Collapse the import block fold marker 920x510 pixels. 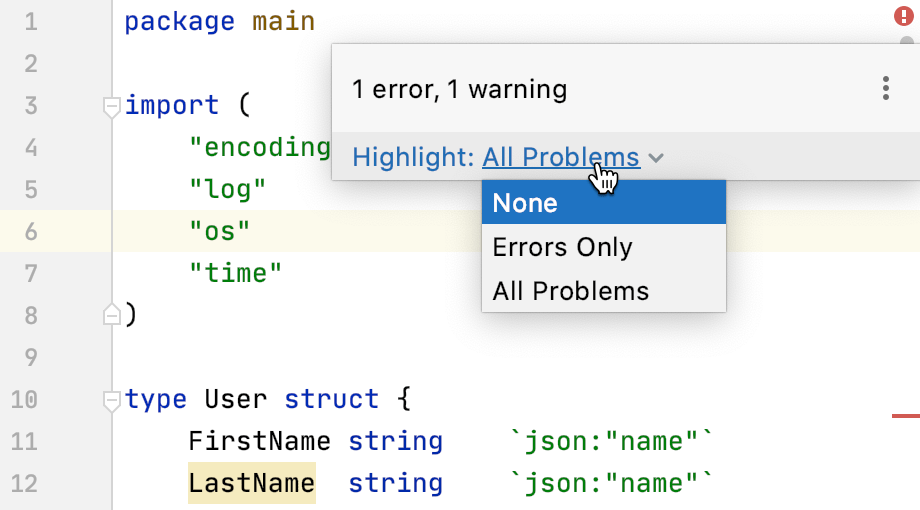coord(112,106)
